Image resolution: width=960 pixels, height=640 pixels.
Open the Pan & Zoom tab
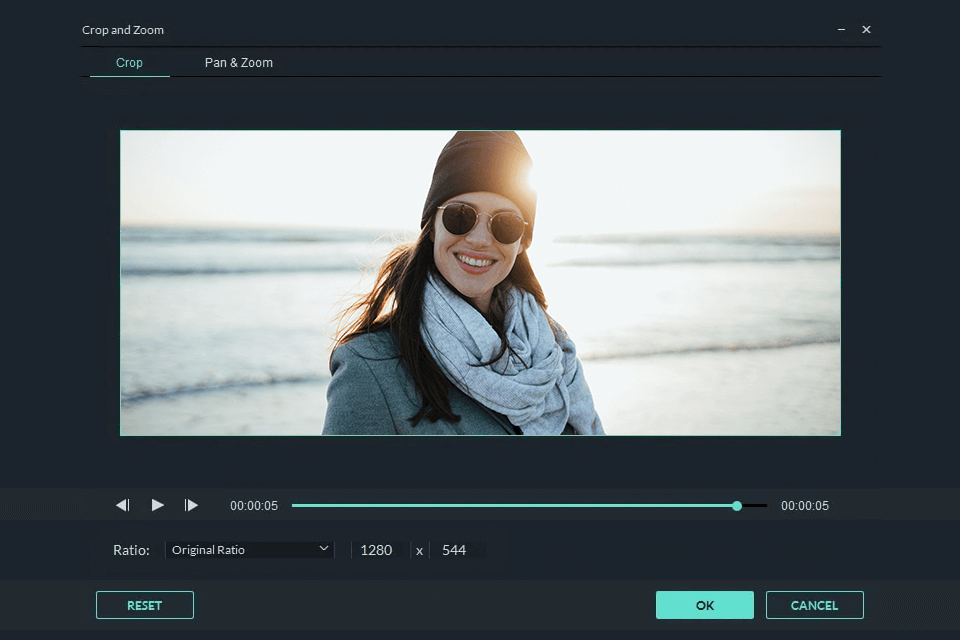pos(239,62)
